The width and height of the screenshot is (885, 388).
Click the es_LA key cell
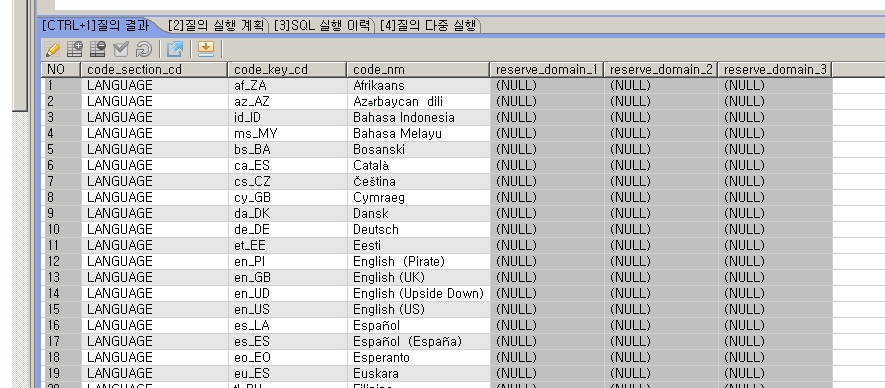pyautogui.click(x=287, y=325)
